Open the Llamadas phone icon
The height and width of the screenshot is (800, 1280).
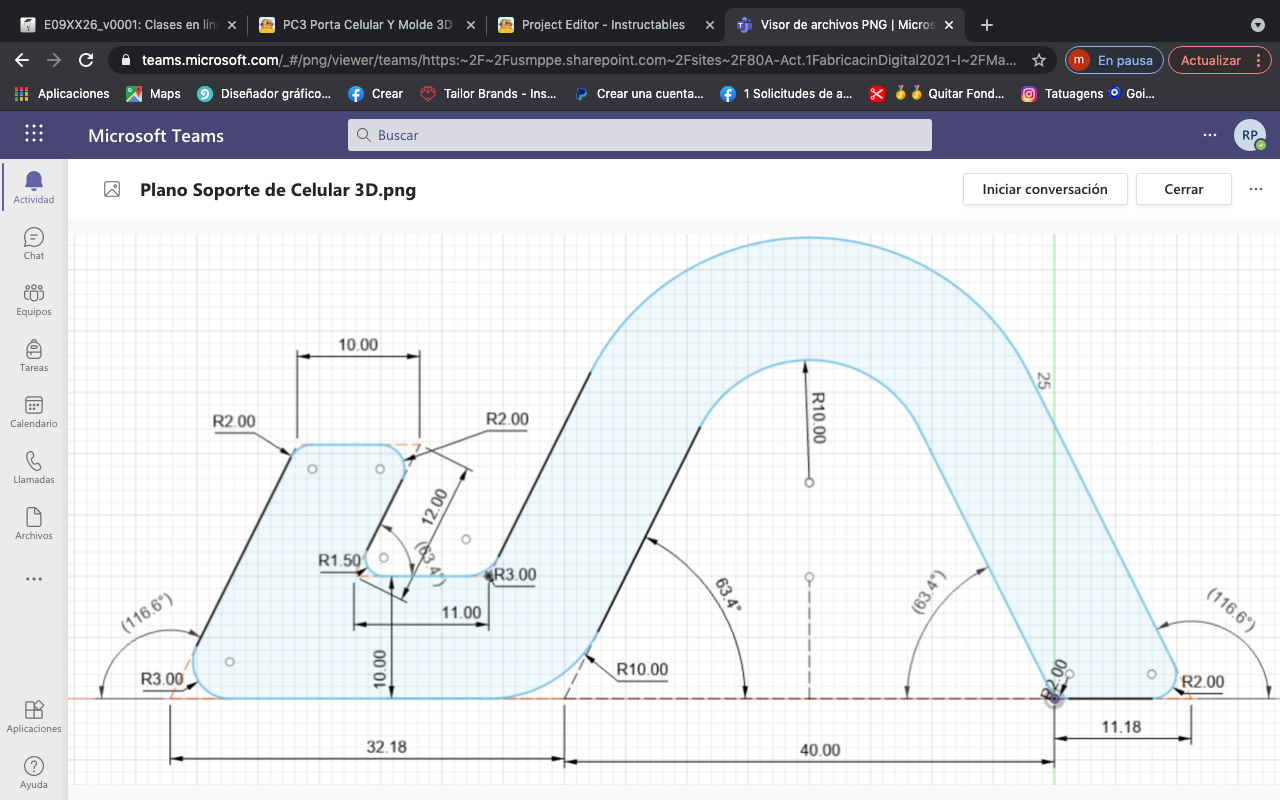pyautogui.click(x=34, y=467)
